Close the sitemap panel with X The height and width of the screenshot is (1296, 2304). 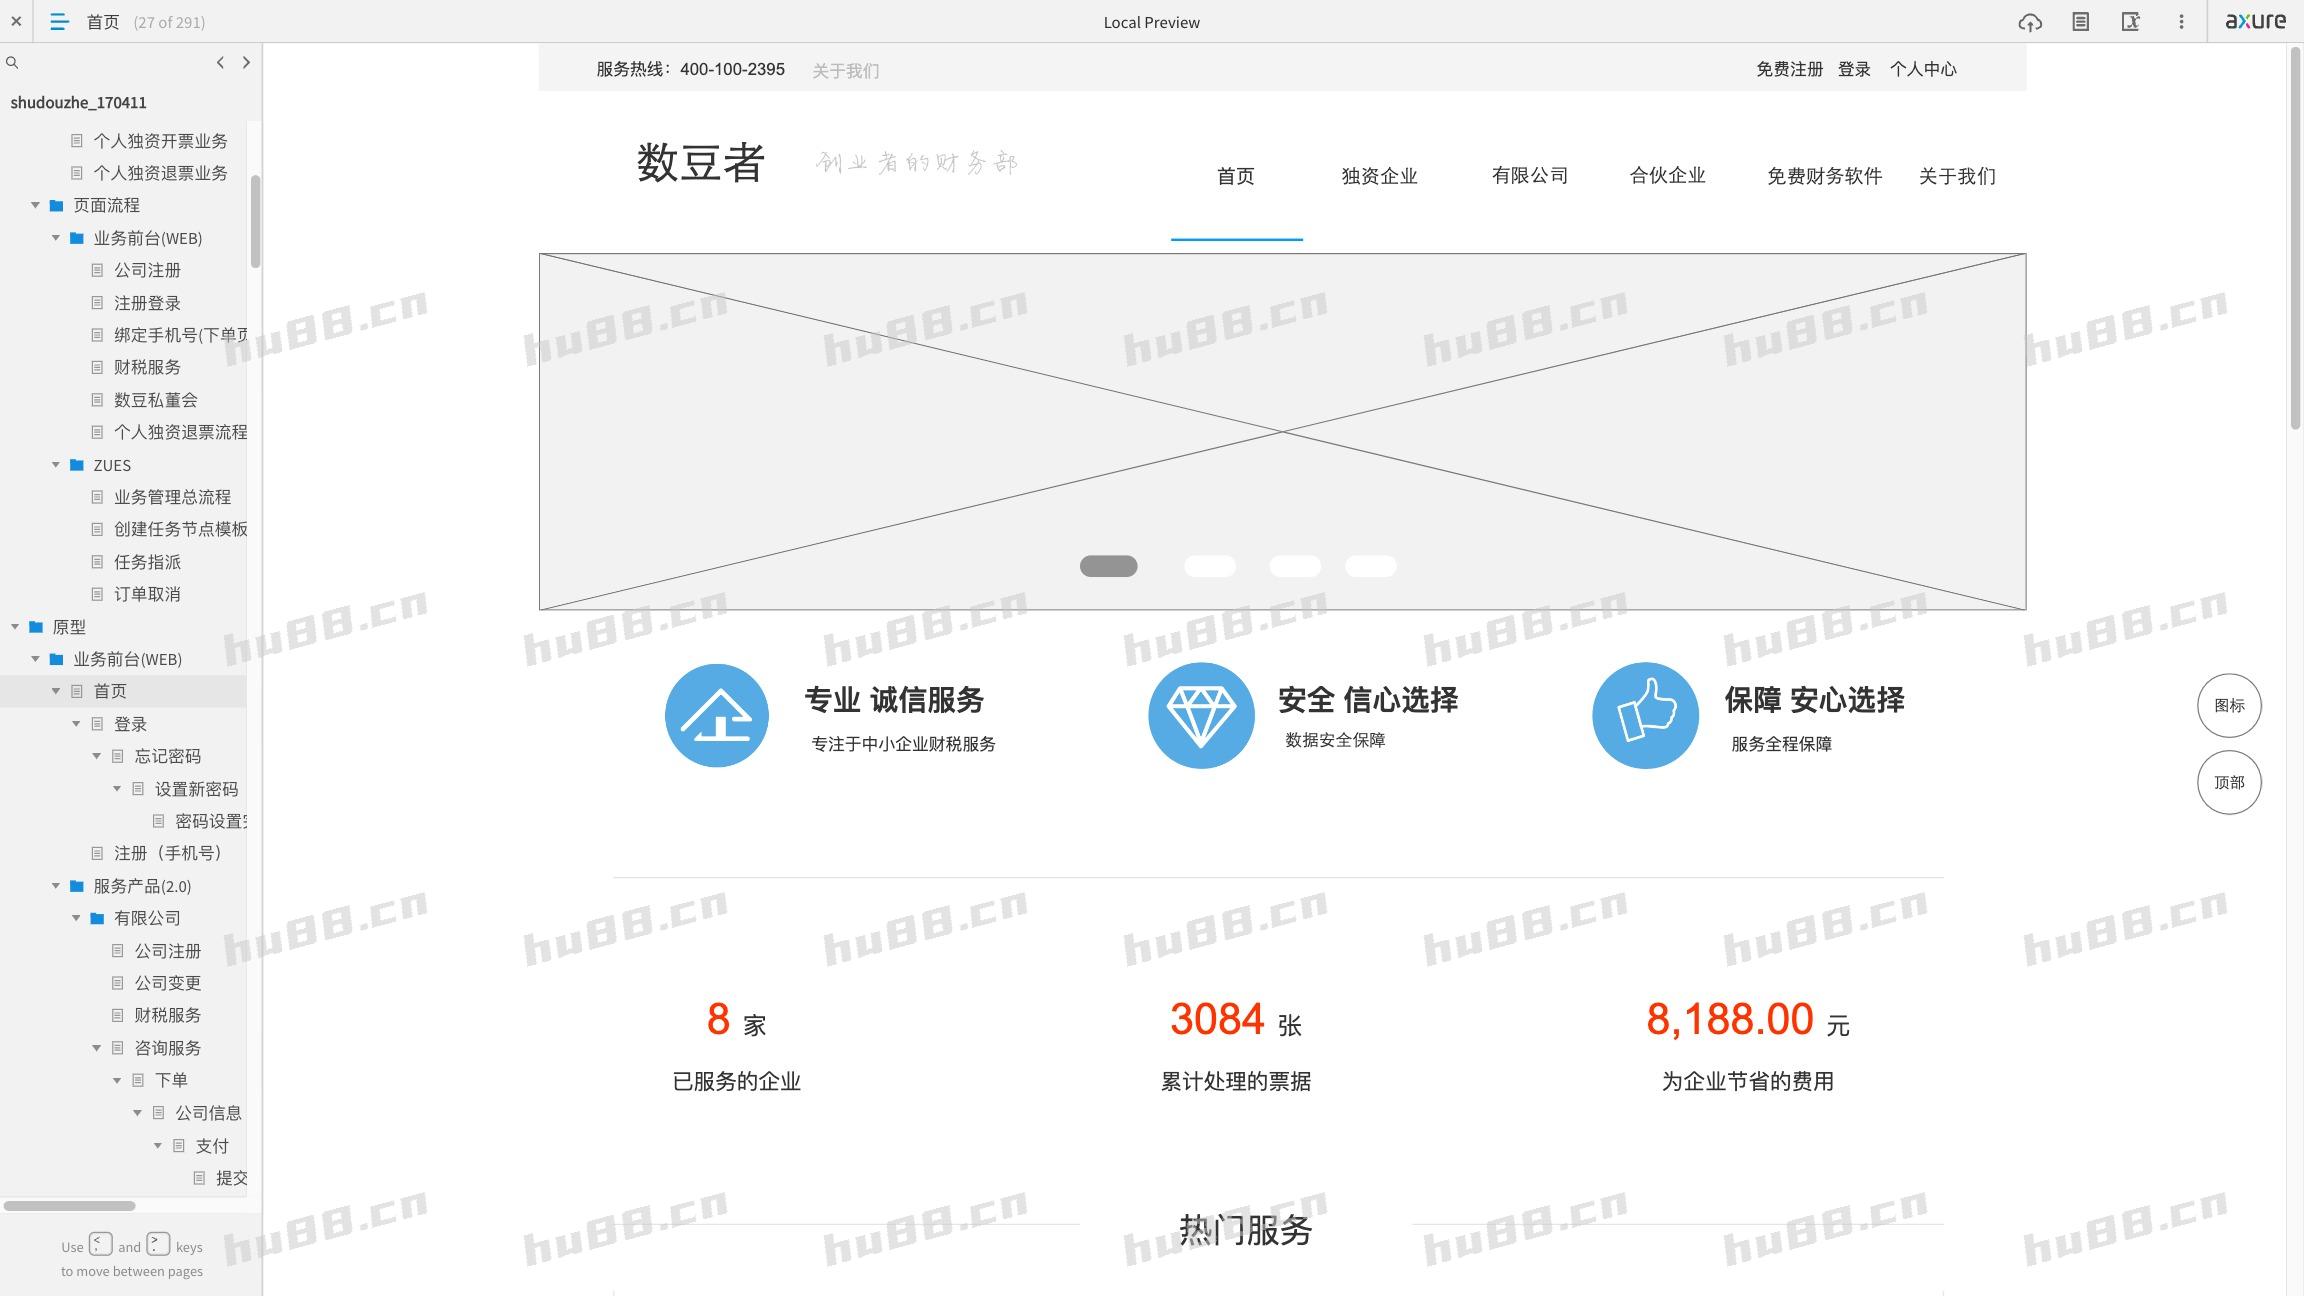[x=16, y=21]
